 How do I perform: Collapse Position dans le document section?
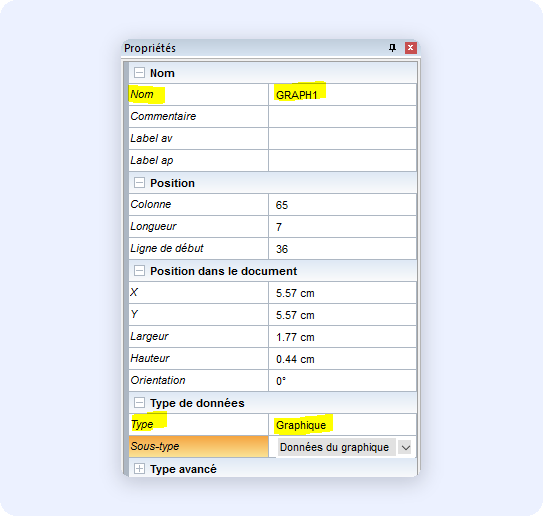139,270
